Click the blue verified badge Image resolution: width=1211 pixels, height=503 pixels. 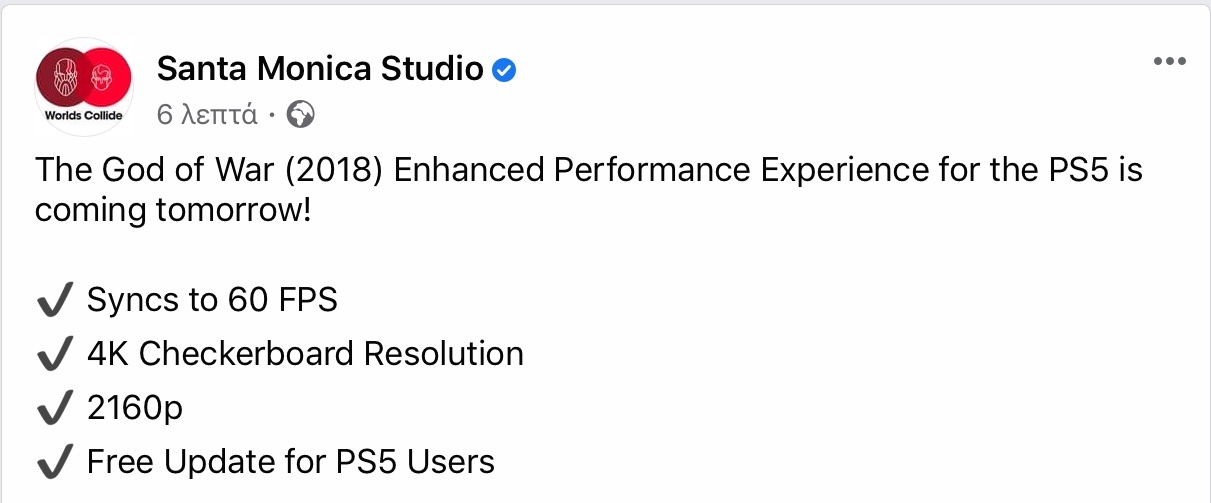pos(504,70)
